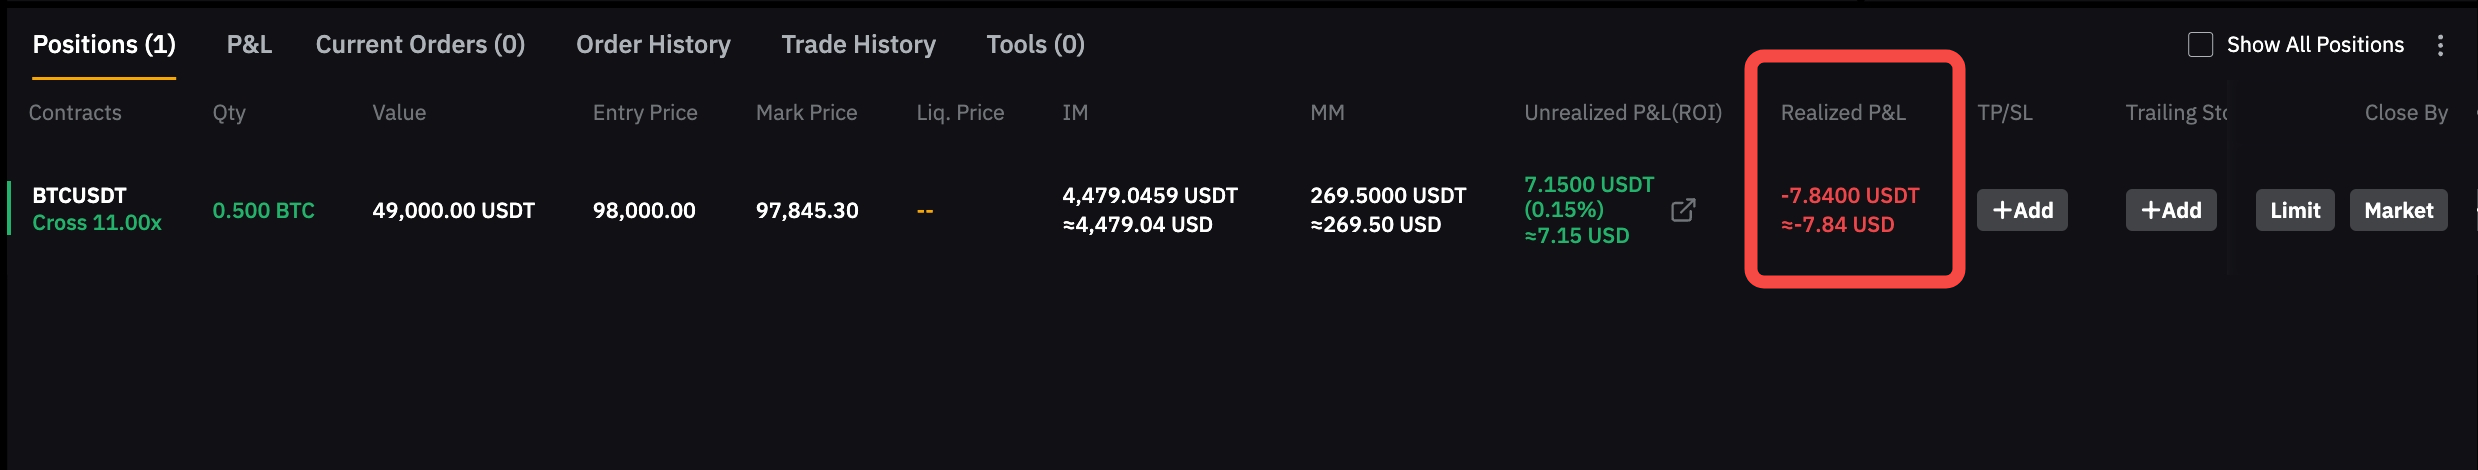2478x470 pixels.
Task: Click the Realized P&L value -7.8400 USDT
Action: (1850, 195)
